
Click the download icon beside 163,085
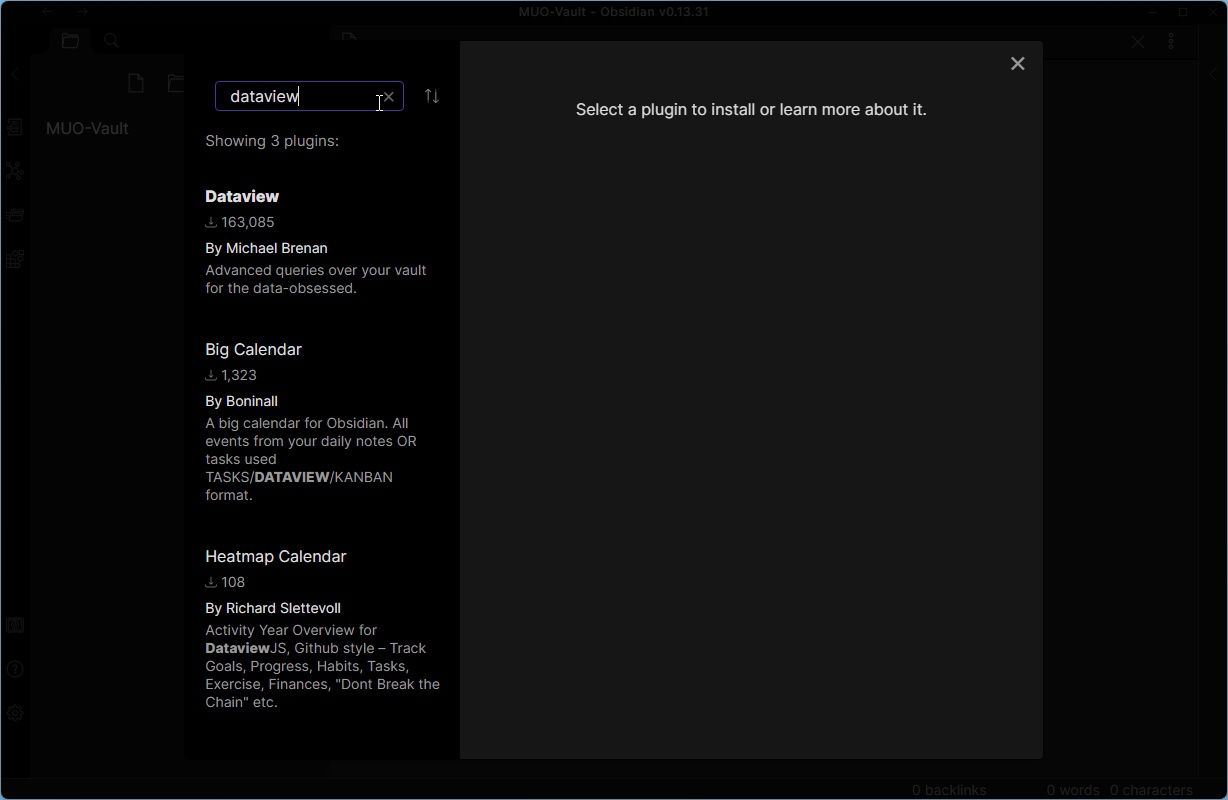[x=211, y=222]
